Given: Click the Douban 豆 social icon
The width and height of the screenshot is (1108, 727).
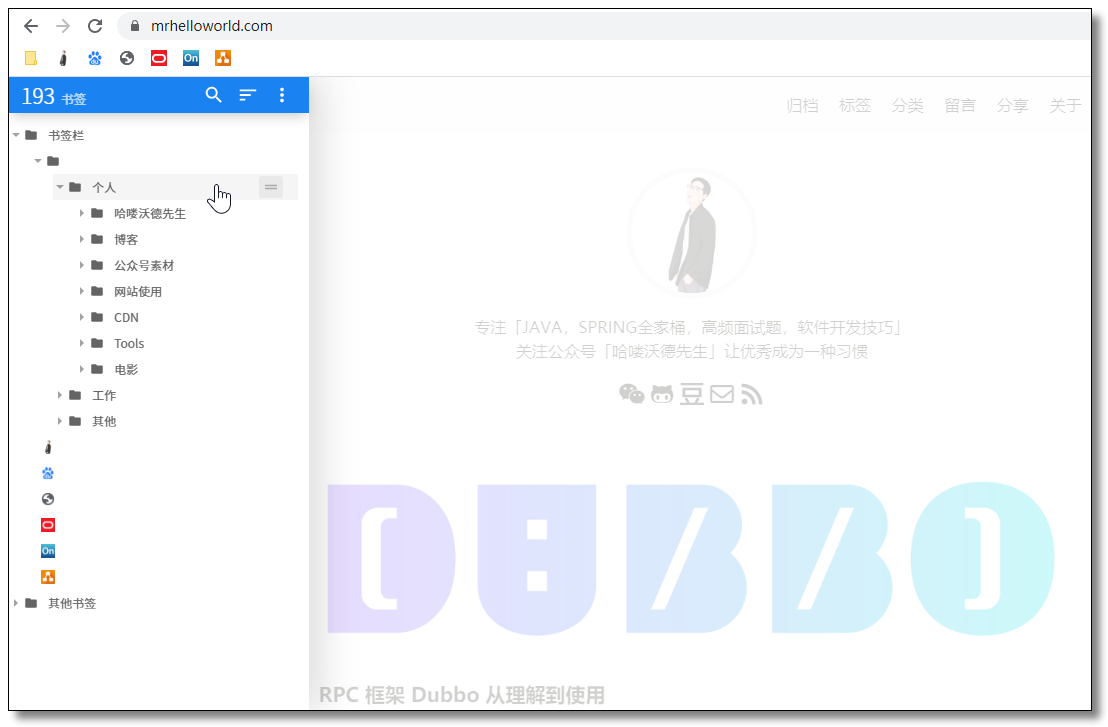Looking at the screenshot, I should click(x=692, y=394).
